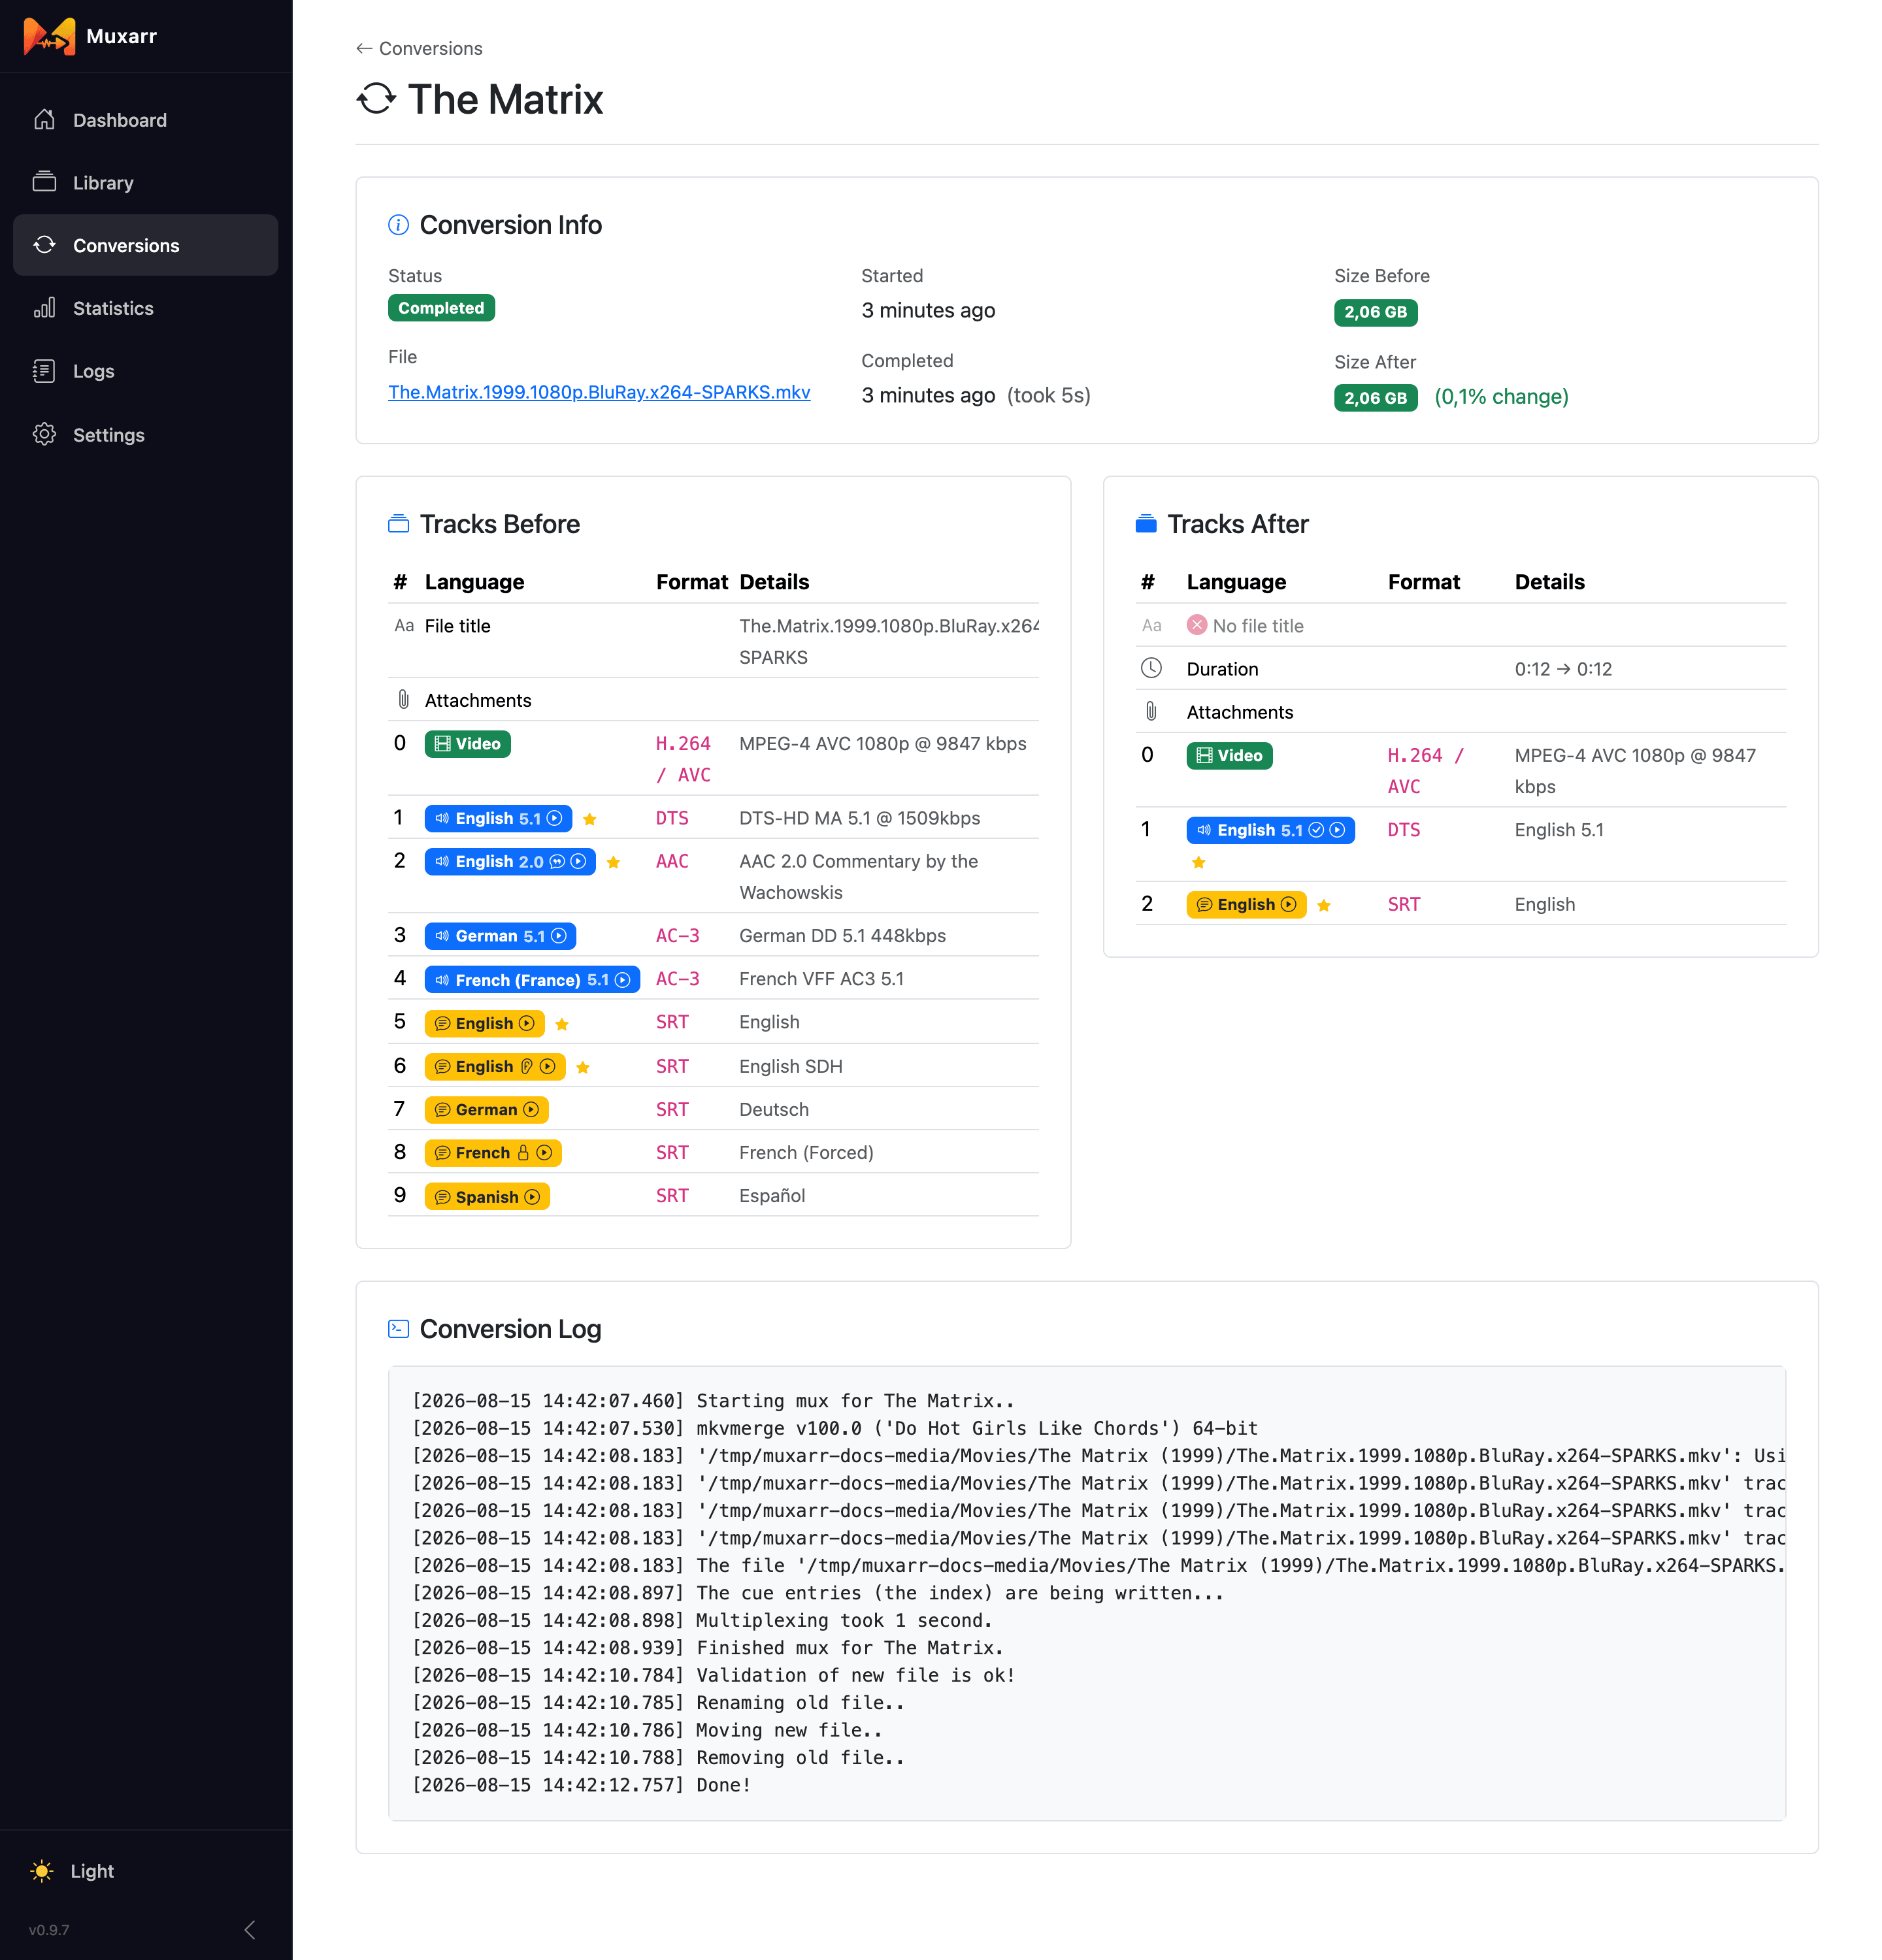
Task: Click the English SDH subtitle badge on track 6
Action: pos(495,1067)
